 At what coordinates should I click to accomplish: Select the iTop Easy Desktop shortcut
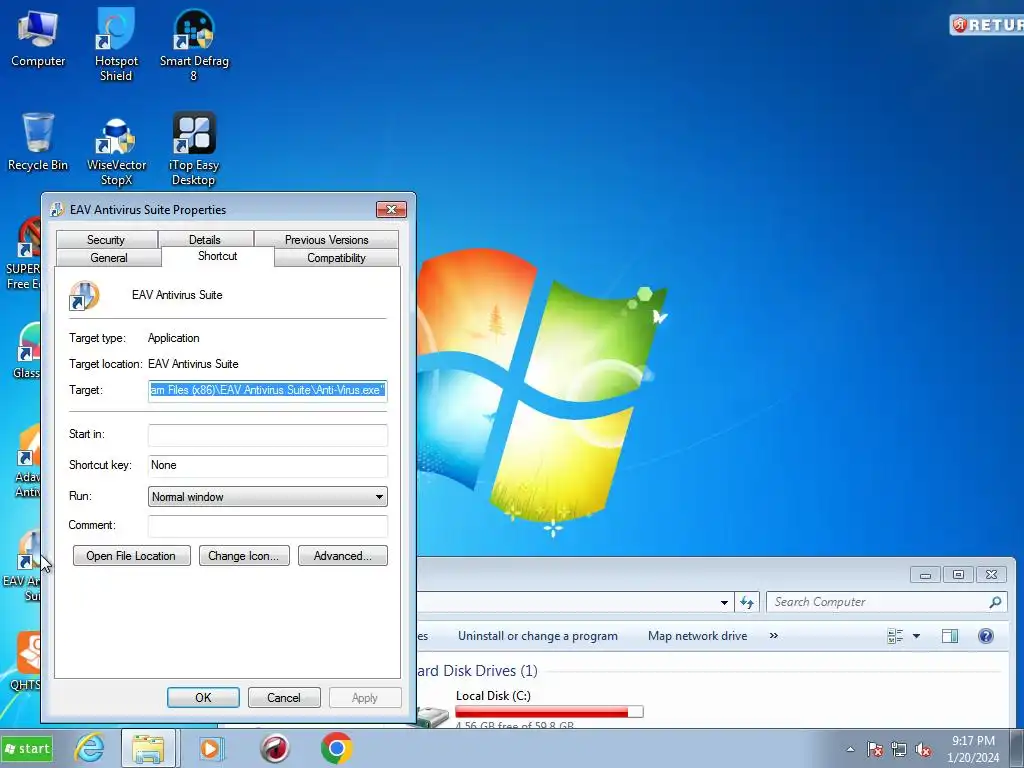(x=194, y=150)
